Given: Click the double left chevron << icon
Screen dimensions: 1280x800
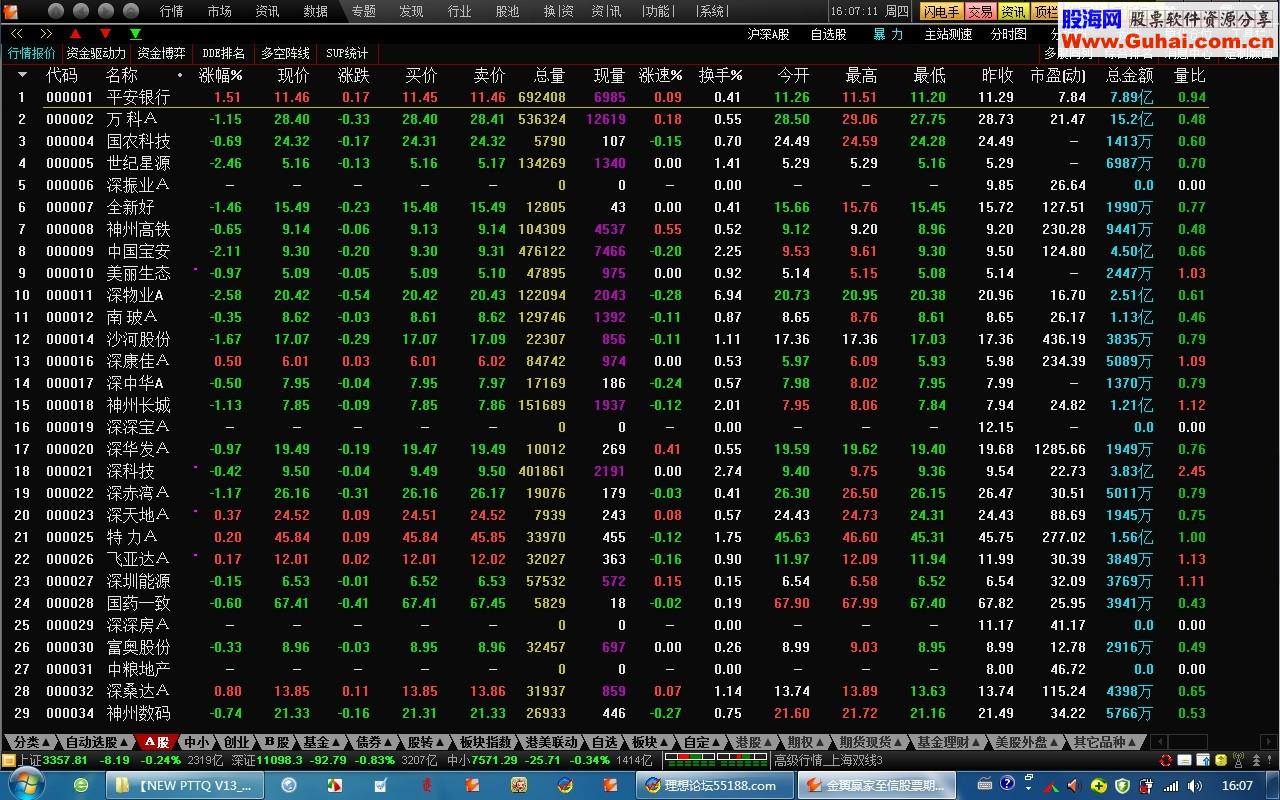Looking at the screenshot, I should click(17, 33).
